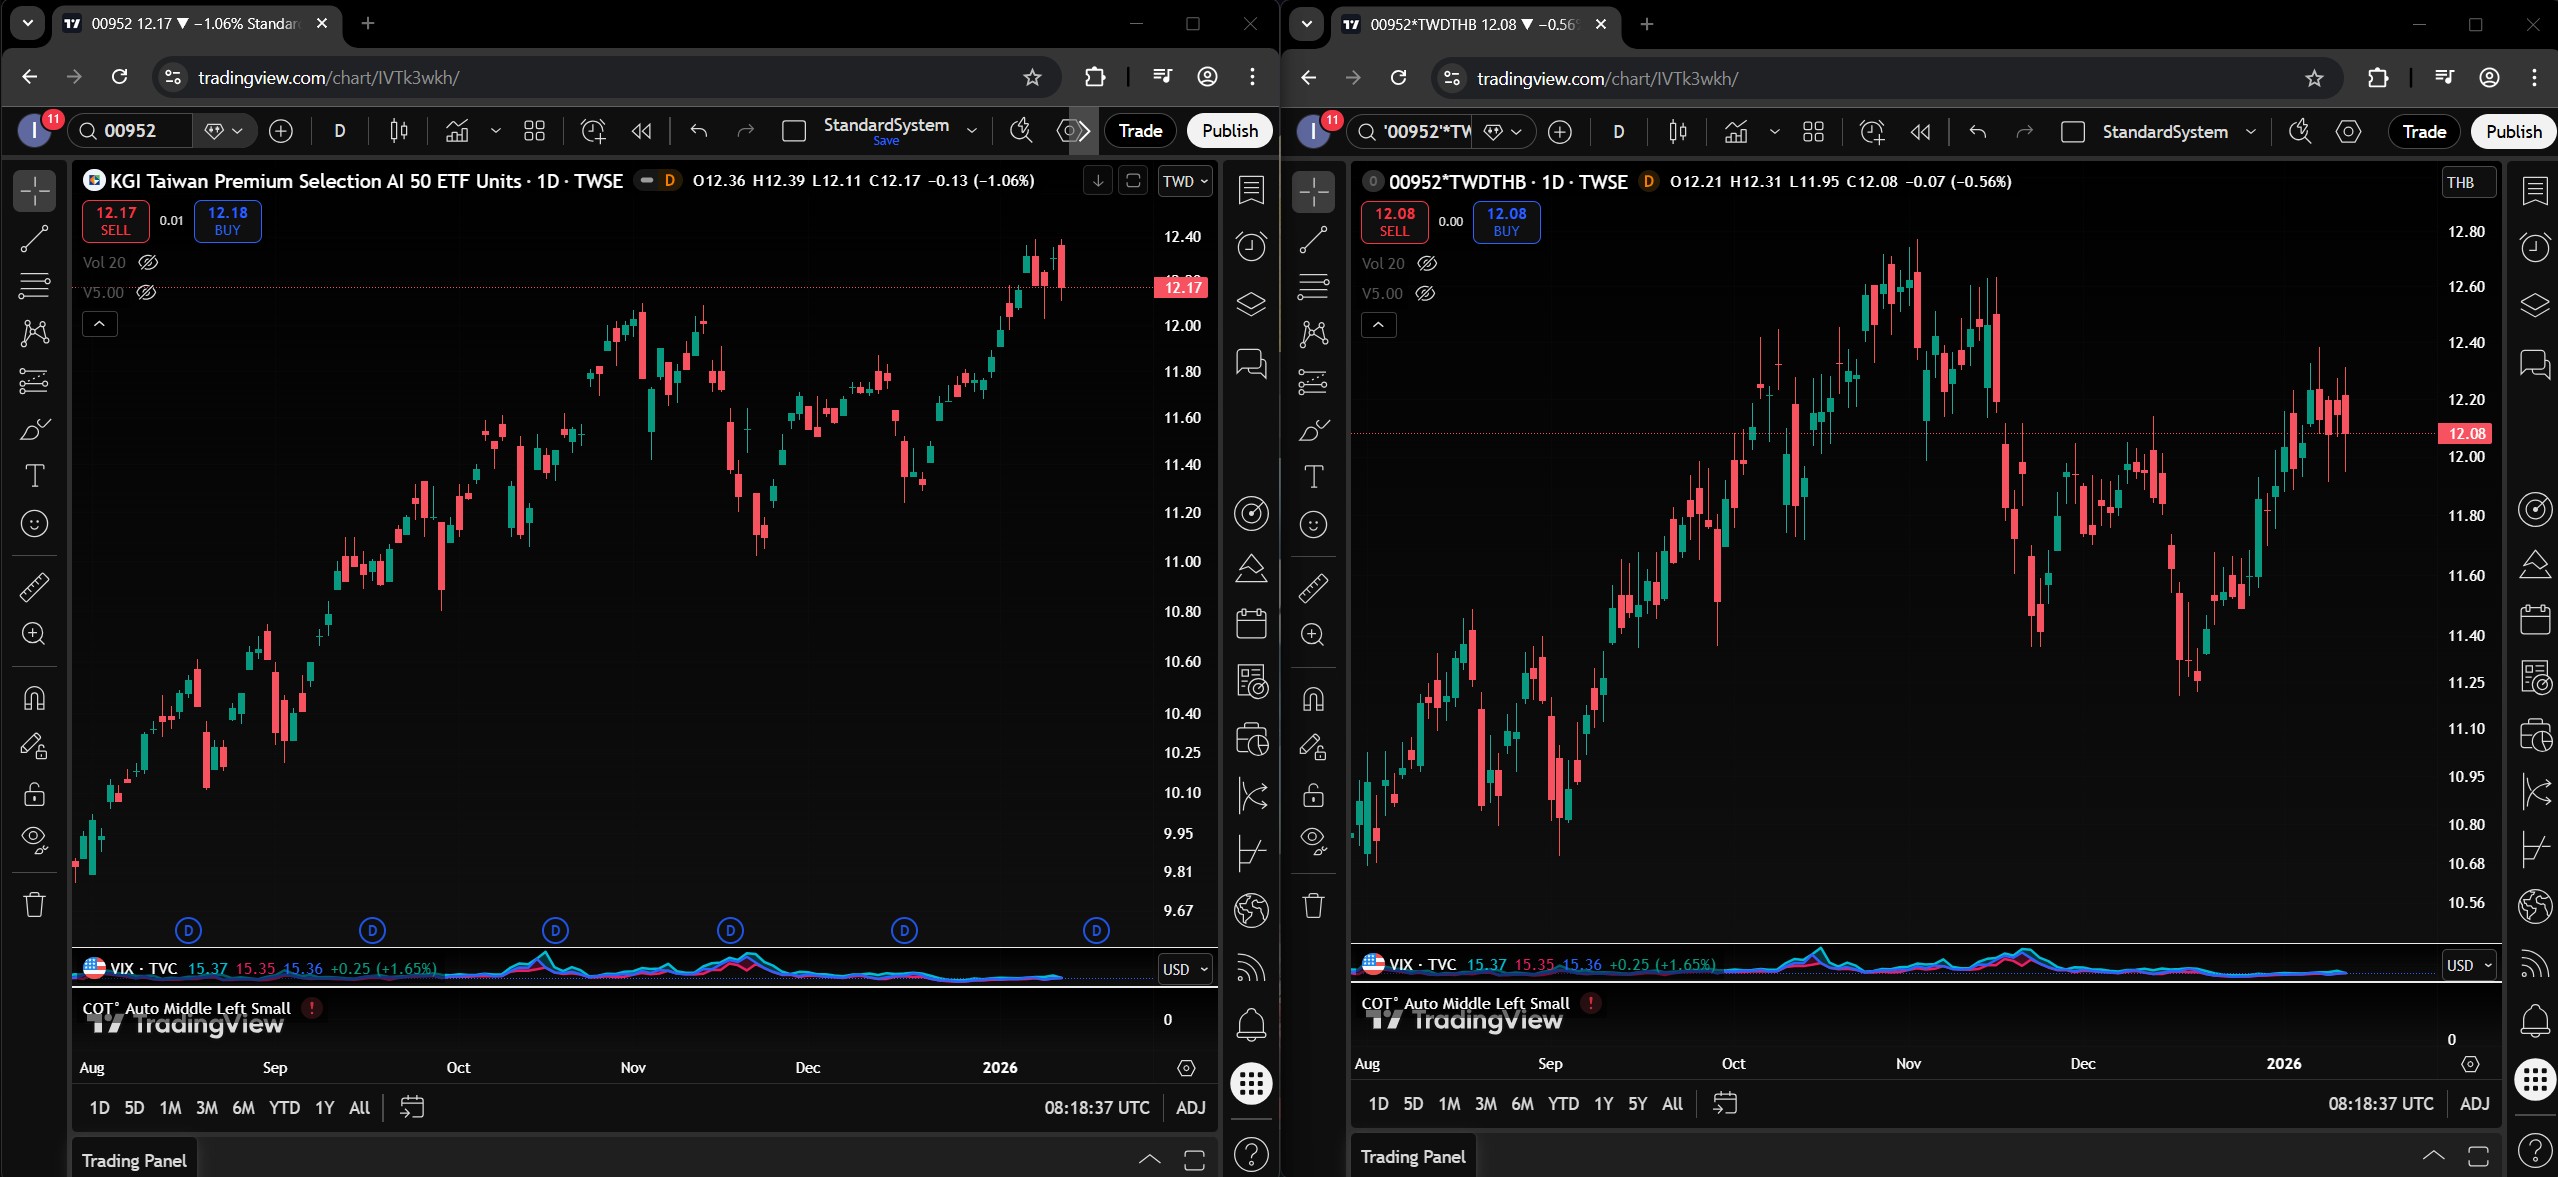Open the layout grid icon in the right toolbar
2558x1177 pixels.
pos(1813,132)
